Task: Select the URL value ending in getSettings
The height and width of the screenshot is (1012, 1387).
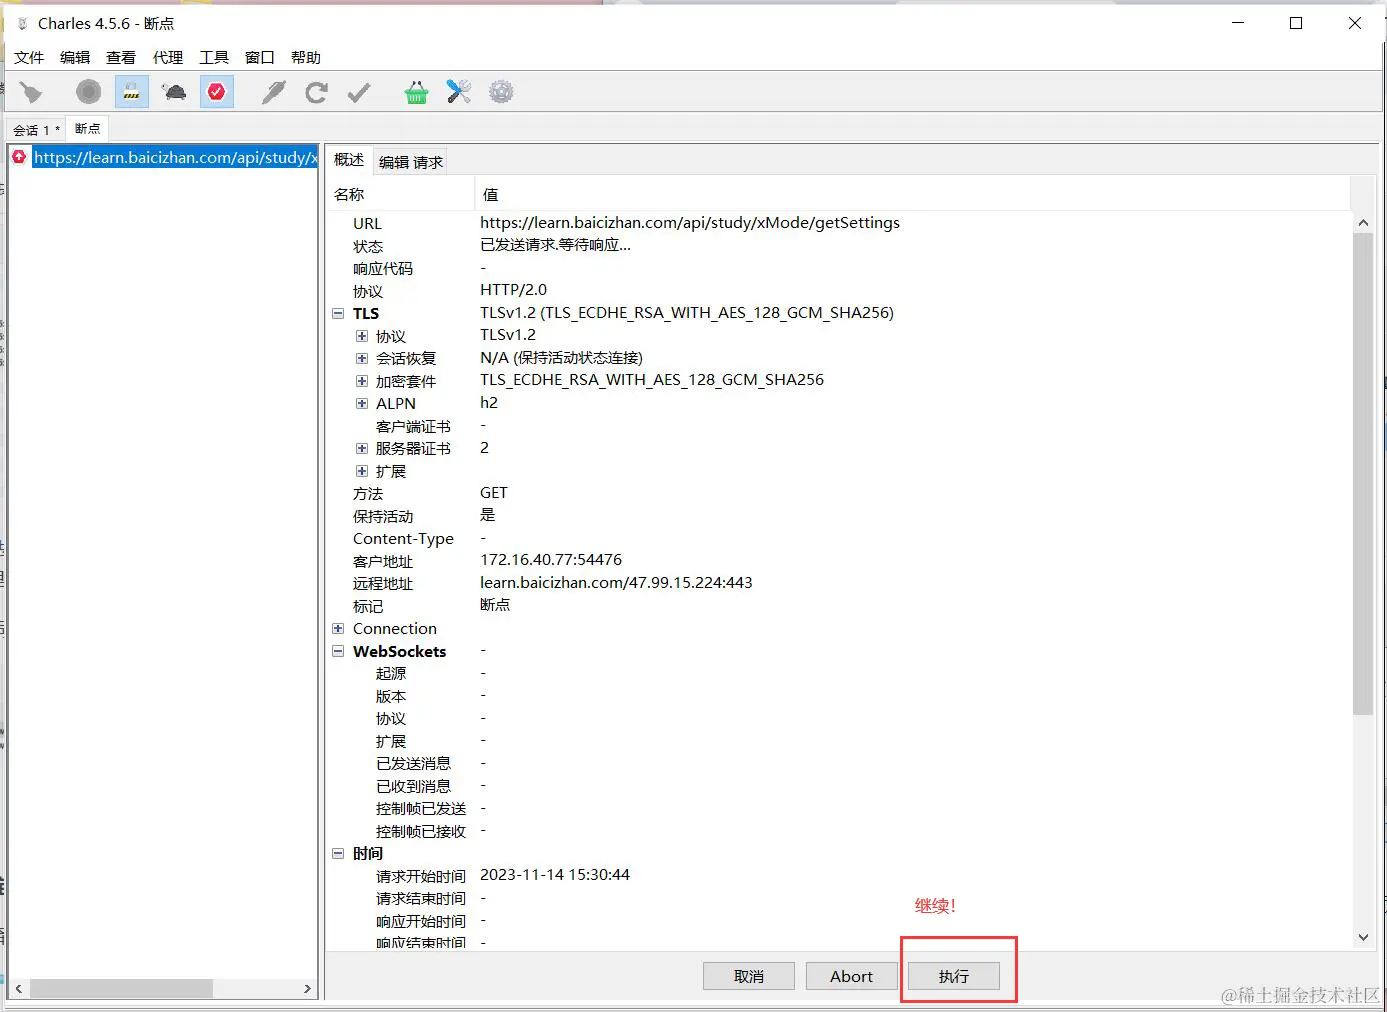Action: [x=690, y=223]
